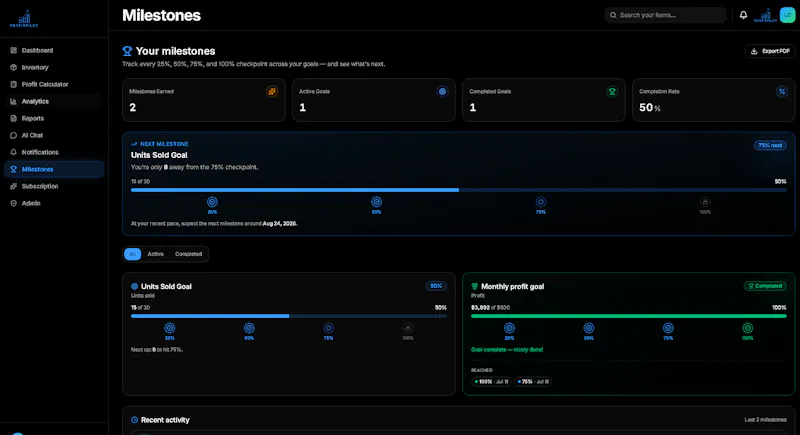
Task: Click locked 100% checkpoint in Next Milestone panel
Action: tap(705, 202)
